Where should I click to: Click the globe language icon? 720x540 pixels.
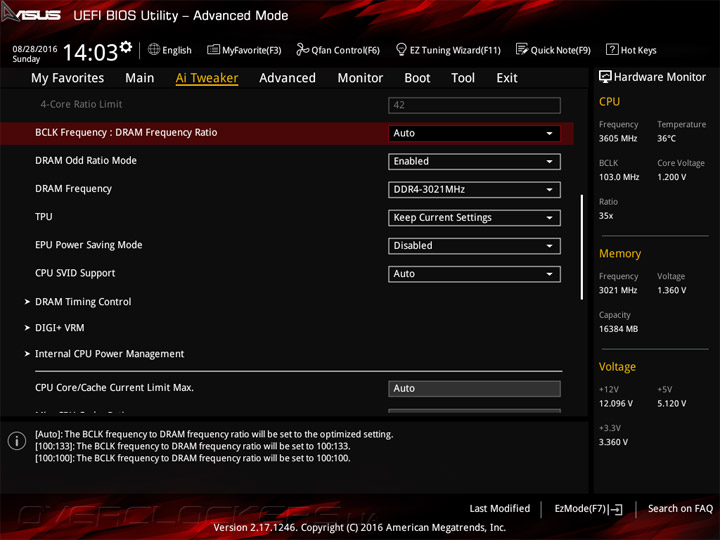(x=154, y=49)
